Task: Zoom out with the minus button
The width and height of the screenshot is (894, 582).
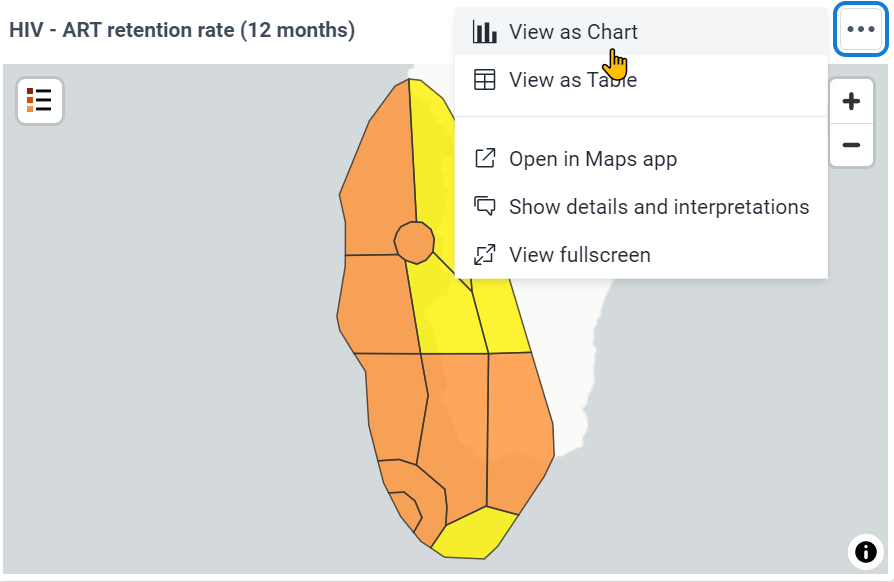Action: (x=851, y=145)
